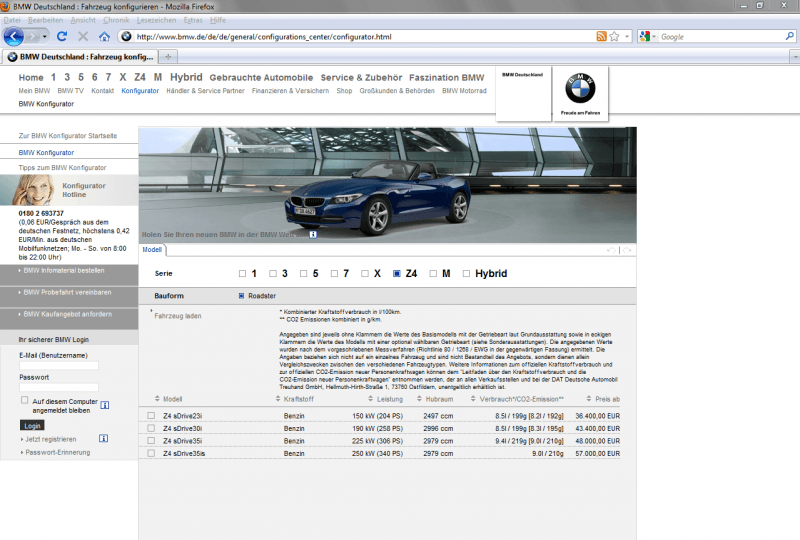This screenshot has height=540, width=800.
Task: Click the Login button
Action: point(32,426)
